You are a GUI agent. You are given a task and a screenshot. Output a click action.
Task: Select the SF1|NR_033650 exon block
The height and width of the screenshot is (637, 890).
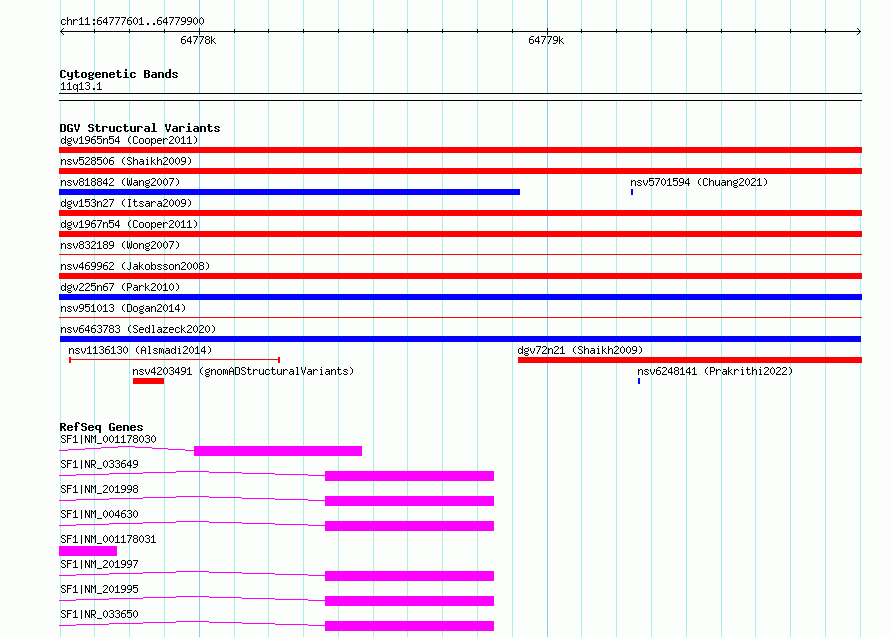[409, 626]
